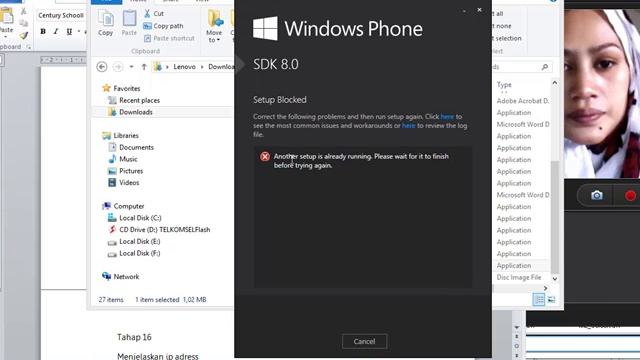Click the webcam video preview
Viewport: 640px width, 360px height.
click(x=602, y=94)
